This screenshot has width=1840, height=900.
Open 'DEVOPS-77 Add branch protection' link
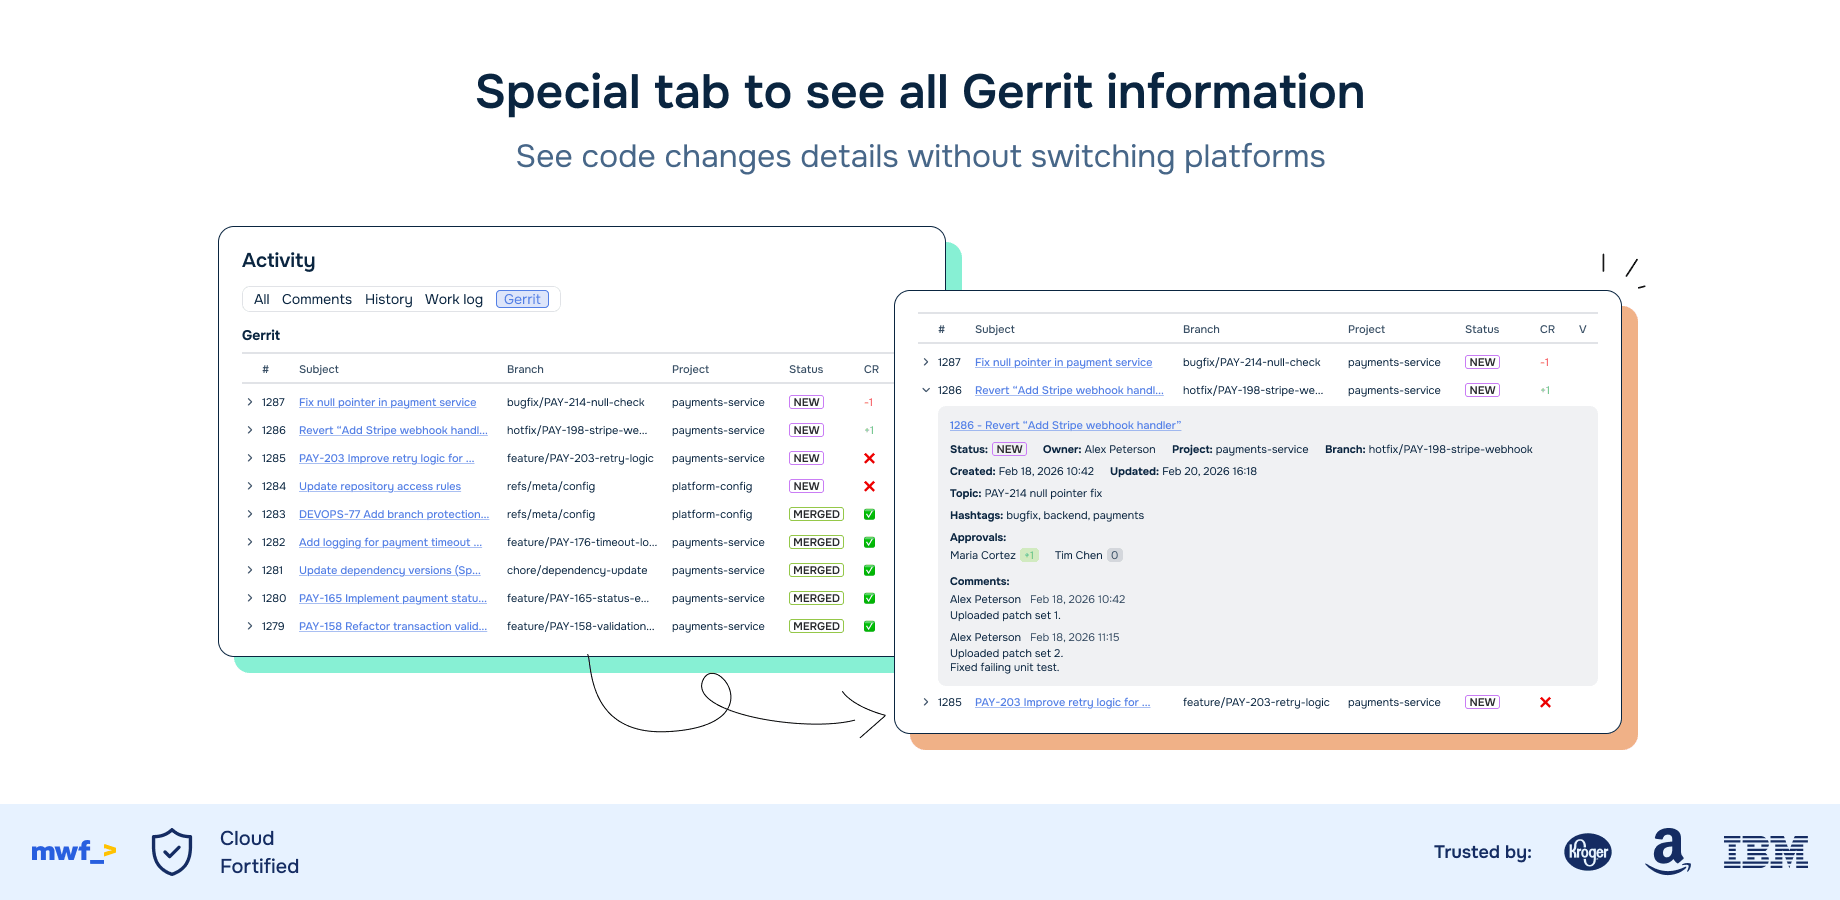coord(394,514)
